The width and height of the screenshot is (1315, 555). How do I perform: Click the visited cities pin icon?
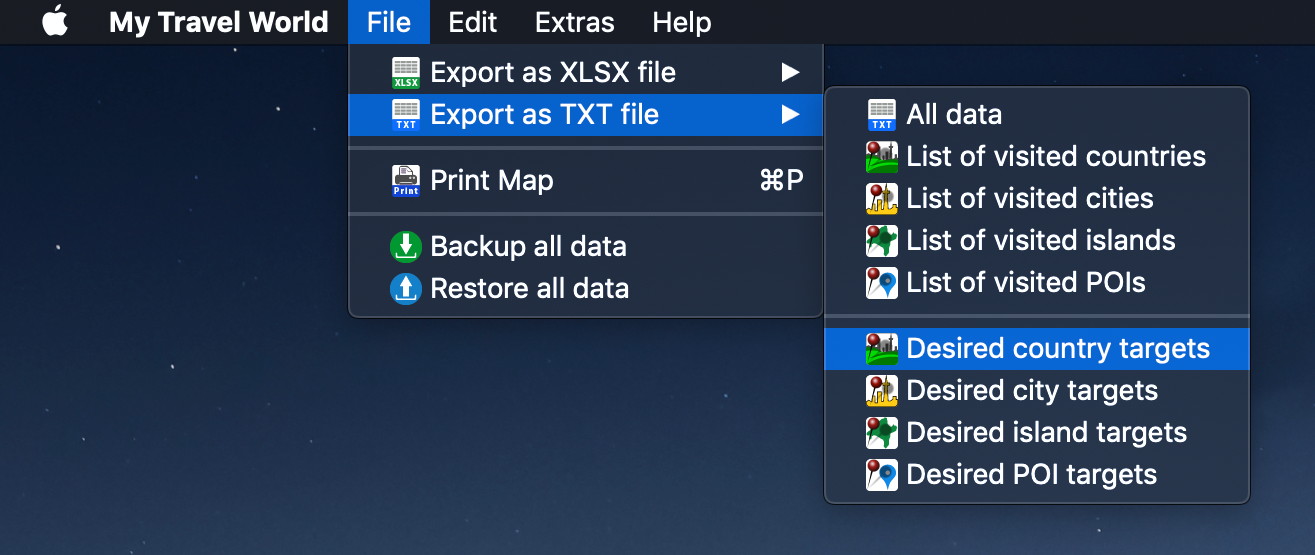[882, 199]
